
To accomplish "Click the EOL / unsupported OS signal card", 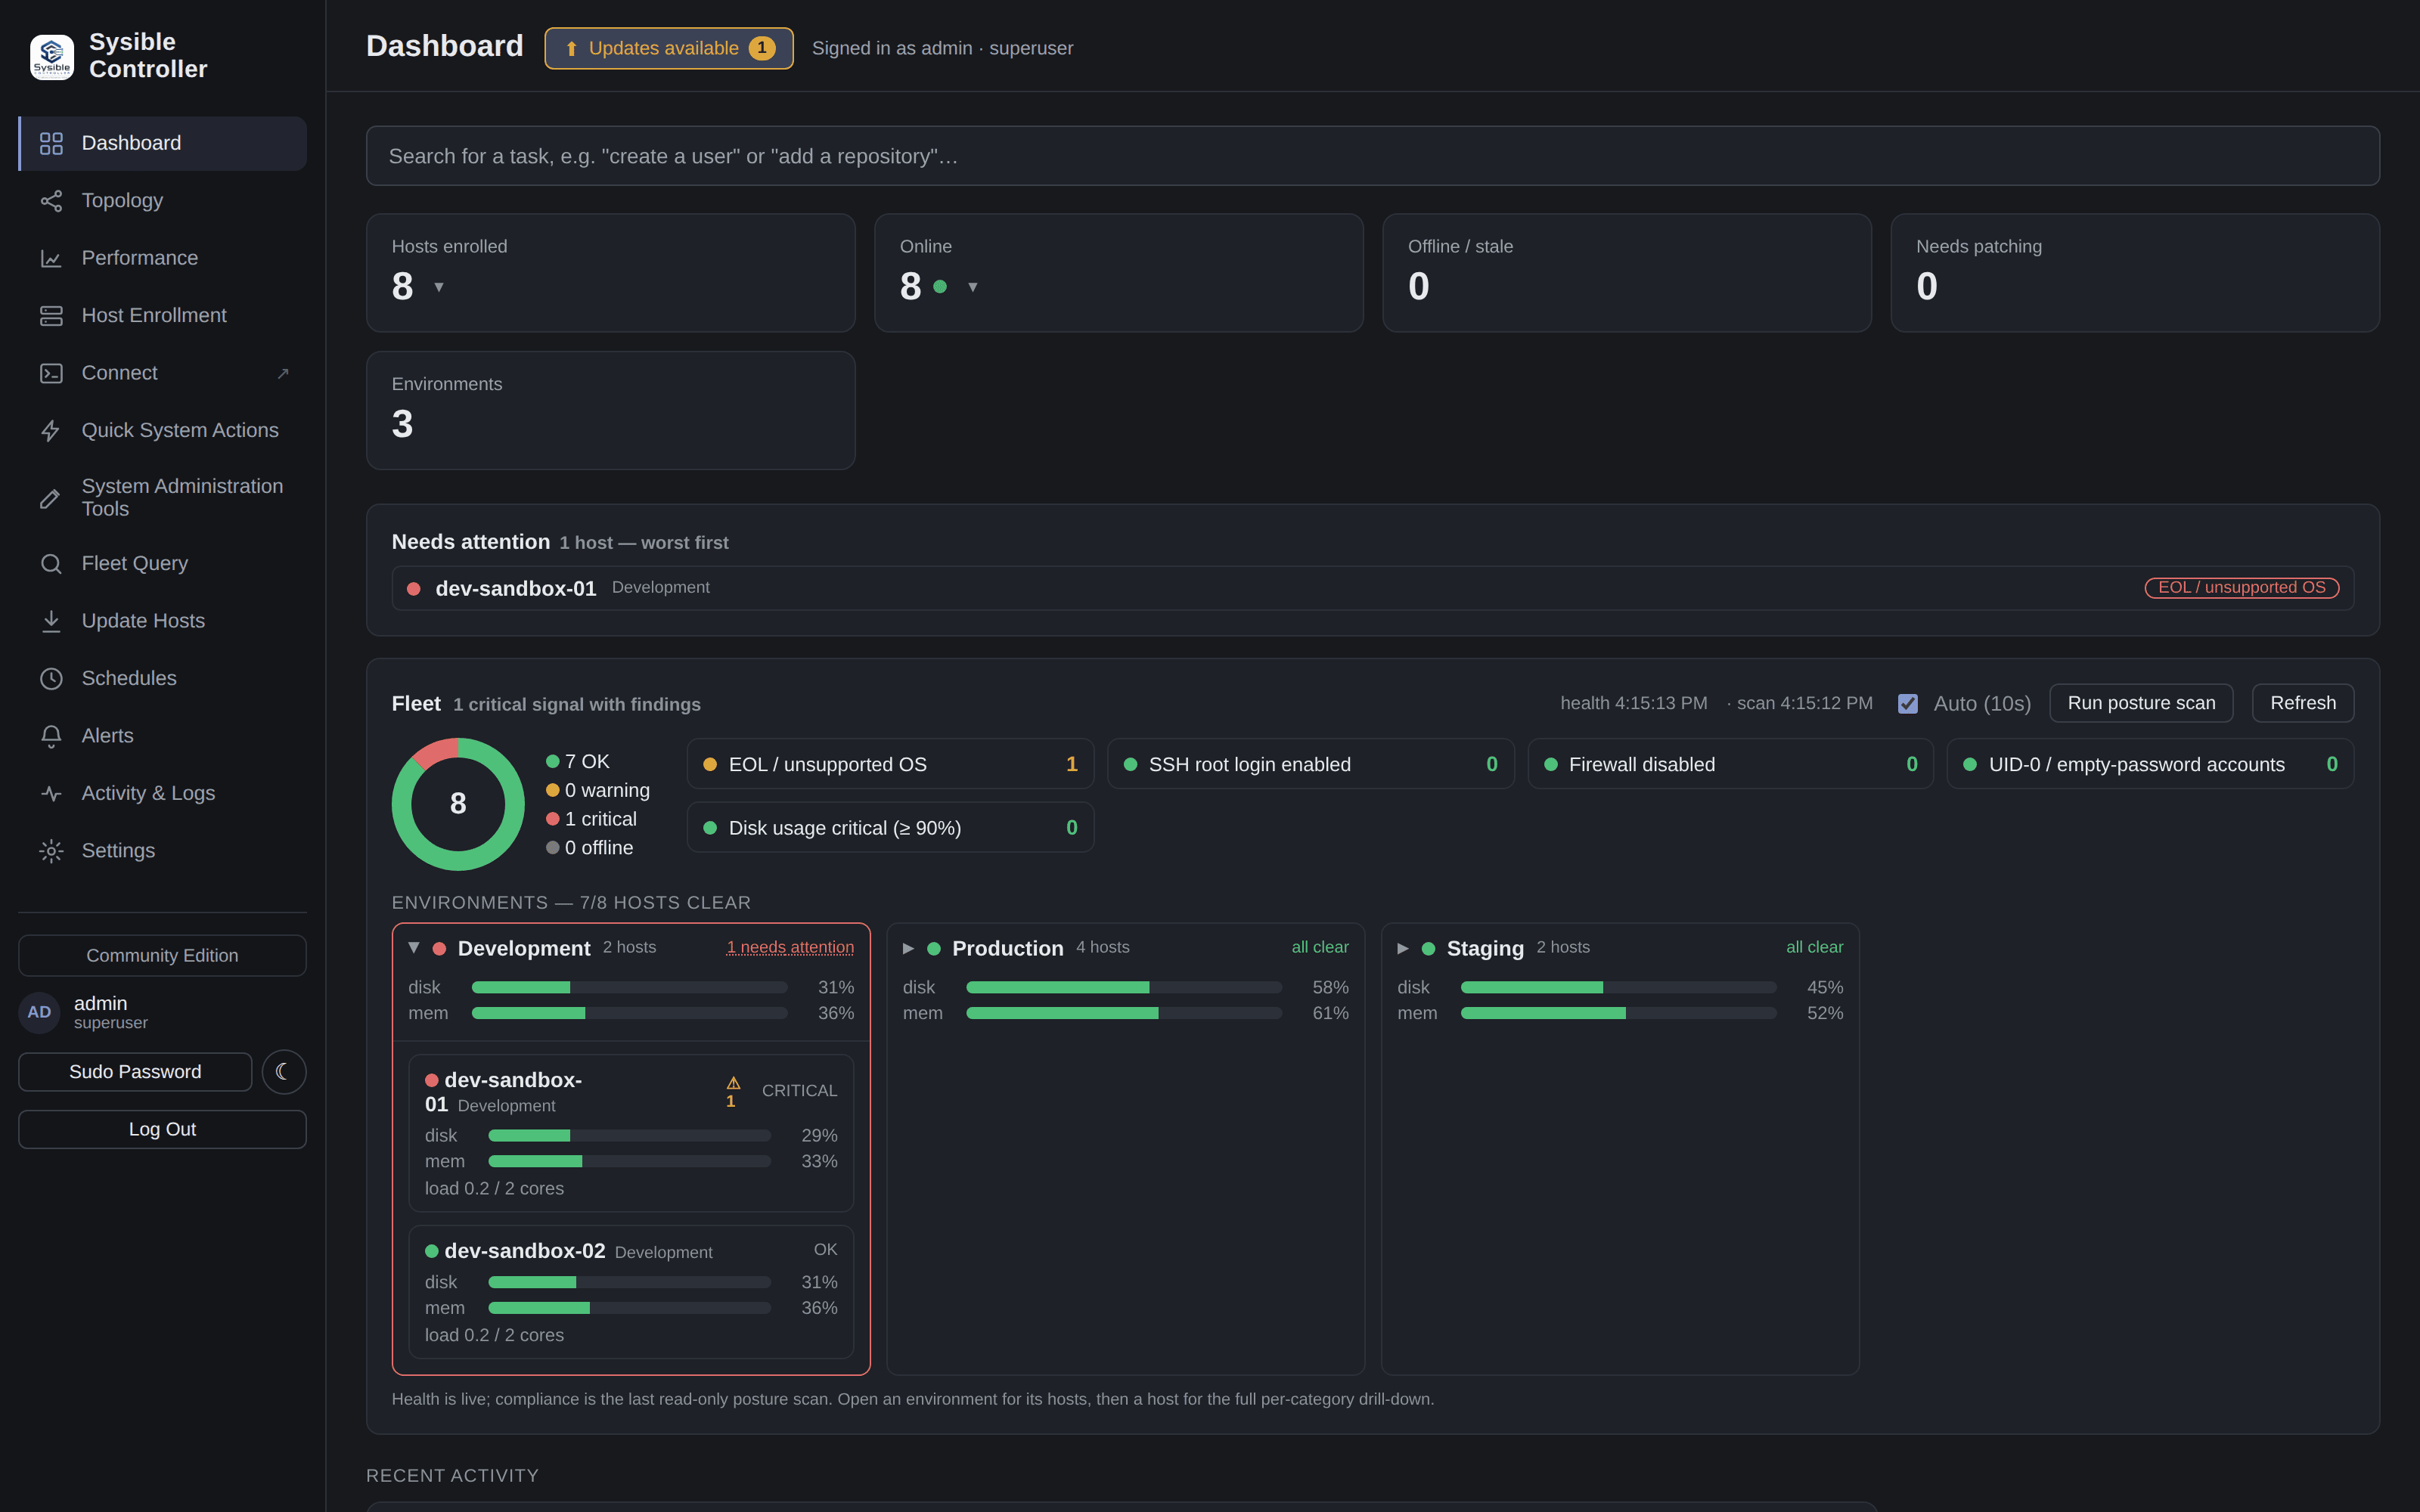I will (x=890, y=764).
